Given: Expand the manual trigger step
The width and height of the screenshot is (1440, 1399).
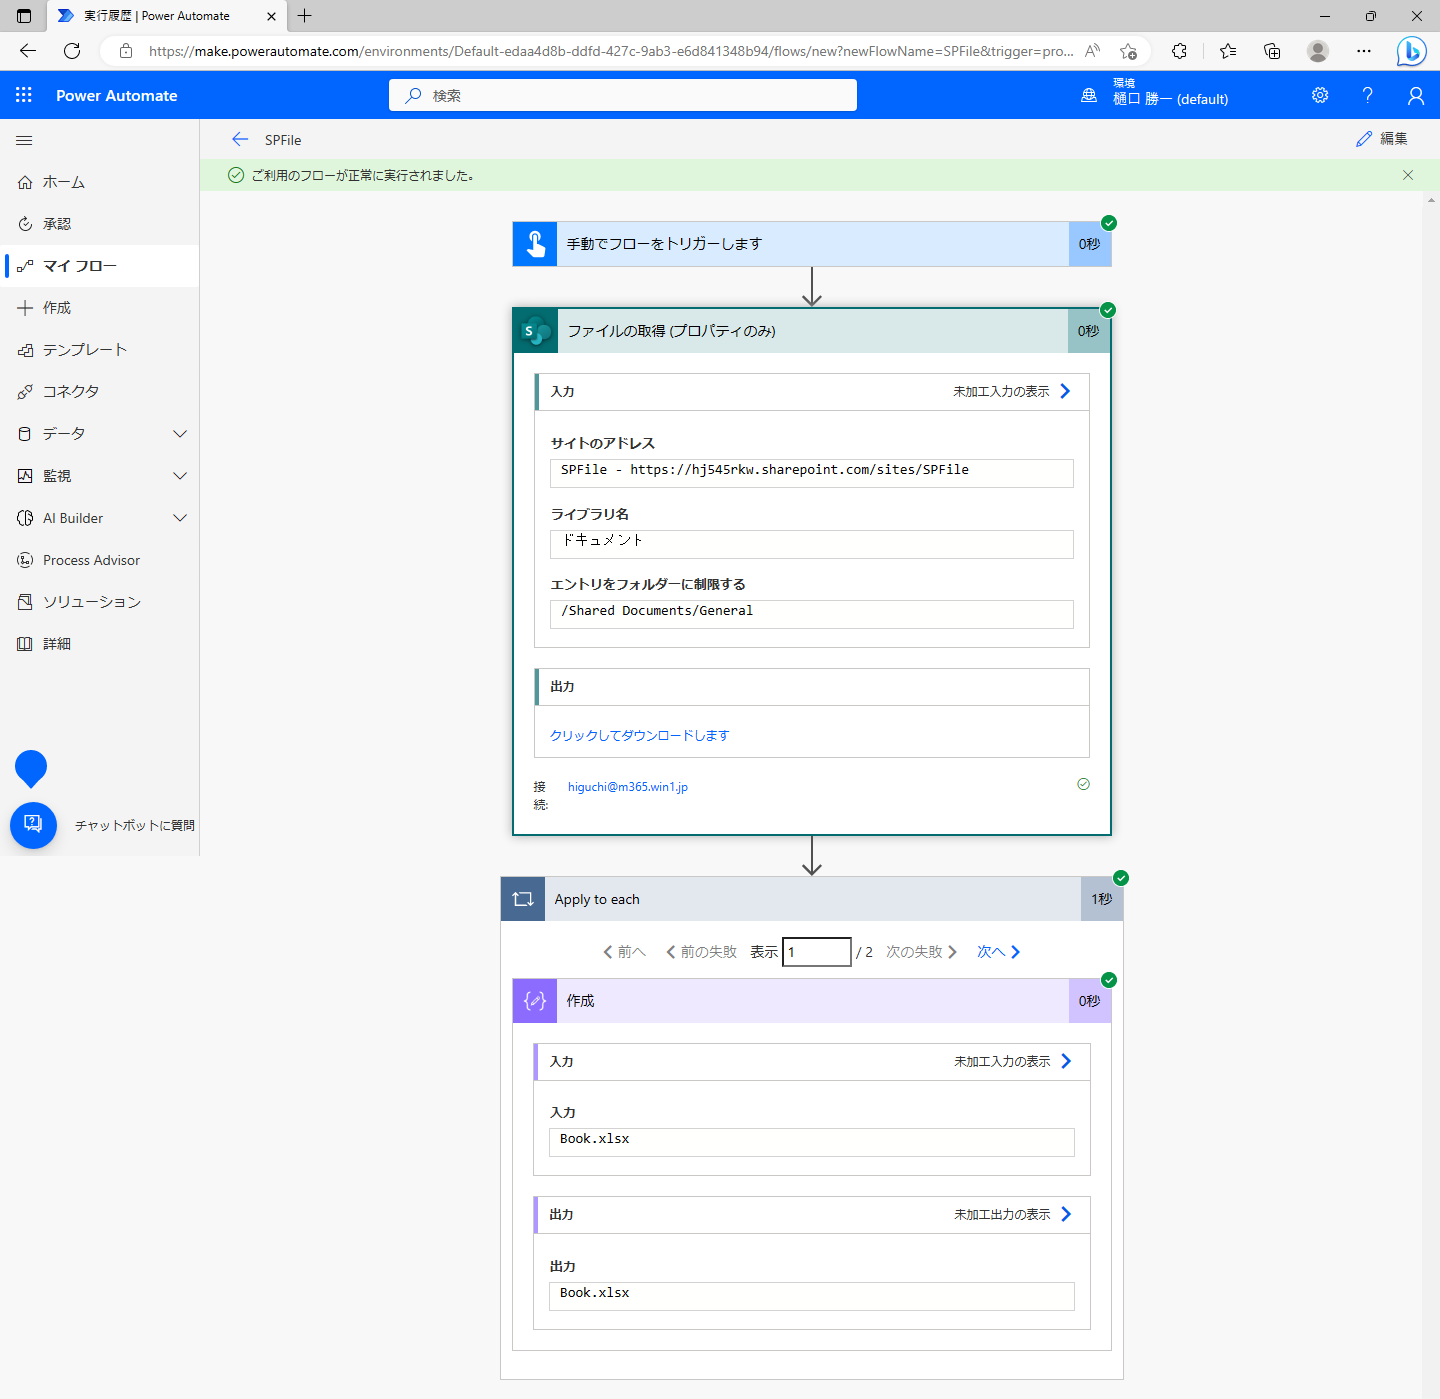Looking at the screenshot, I should (x=812, y=244).
